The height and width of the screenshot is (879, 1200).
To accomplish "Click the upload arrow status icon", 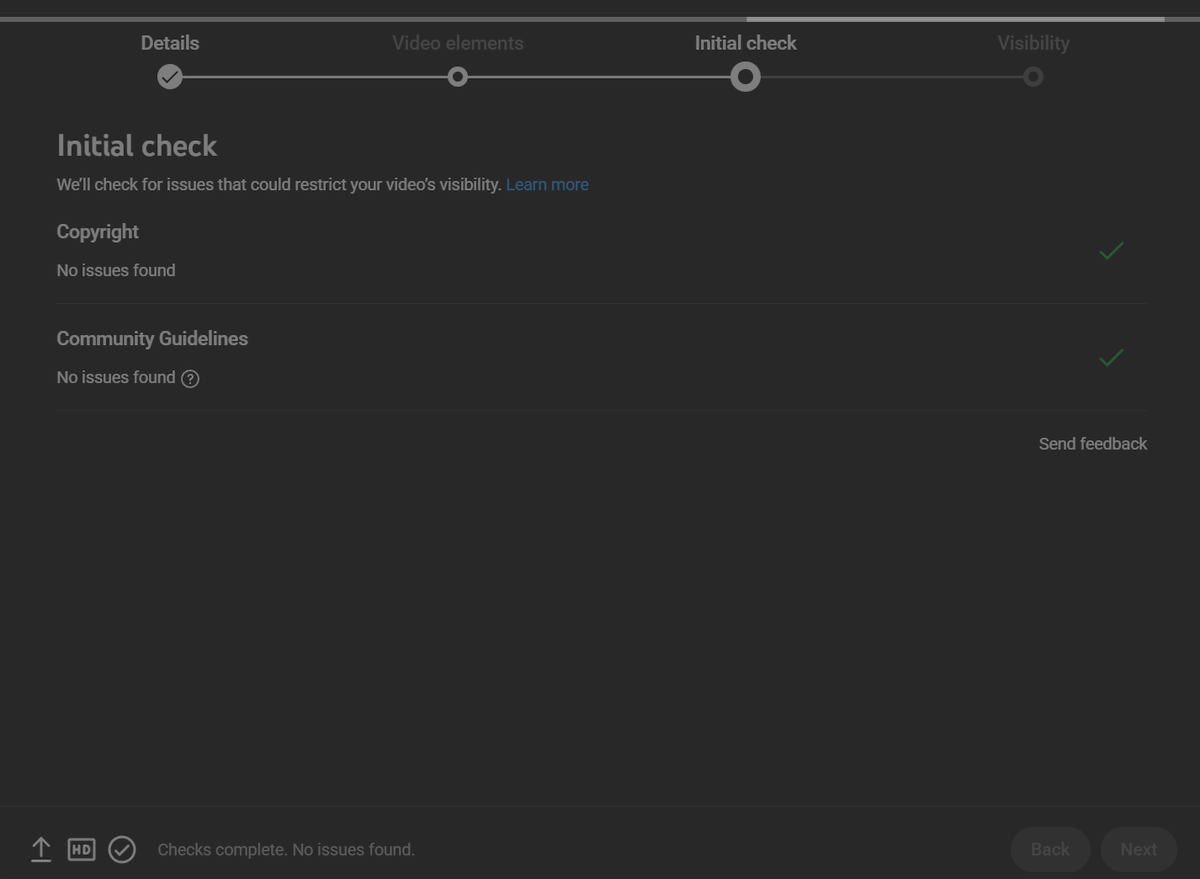I will (x=40, y=850).
